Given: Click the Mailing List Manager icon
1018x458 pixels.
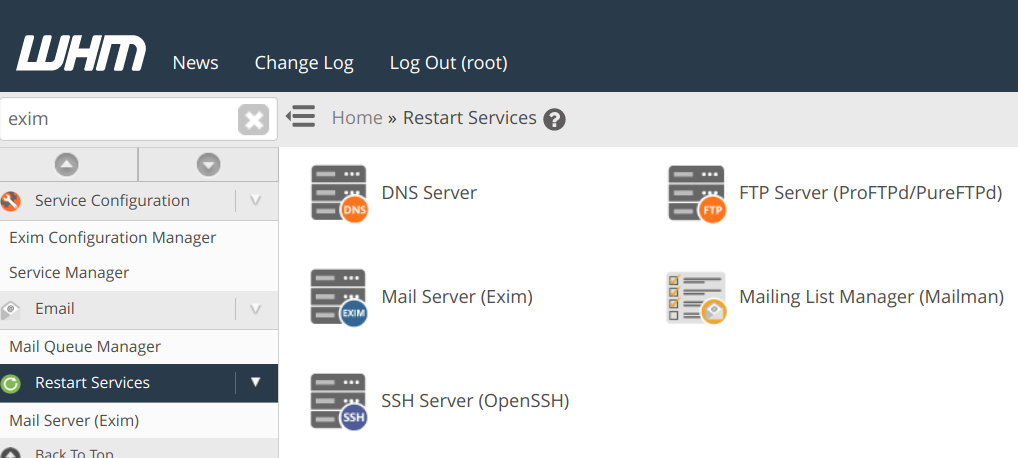Looking at the screenshot, I should tap(697, 297).
